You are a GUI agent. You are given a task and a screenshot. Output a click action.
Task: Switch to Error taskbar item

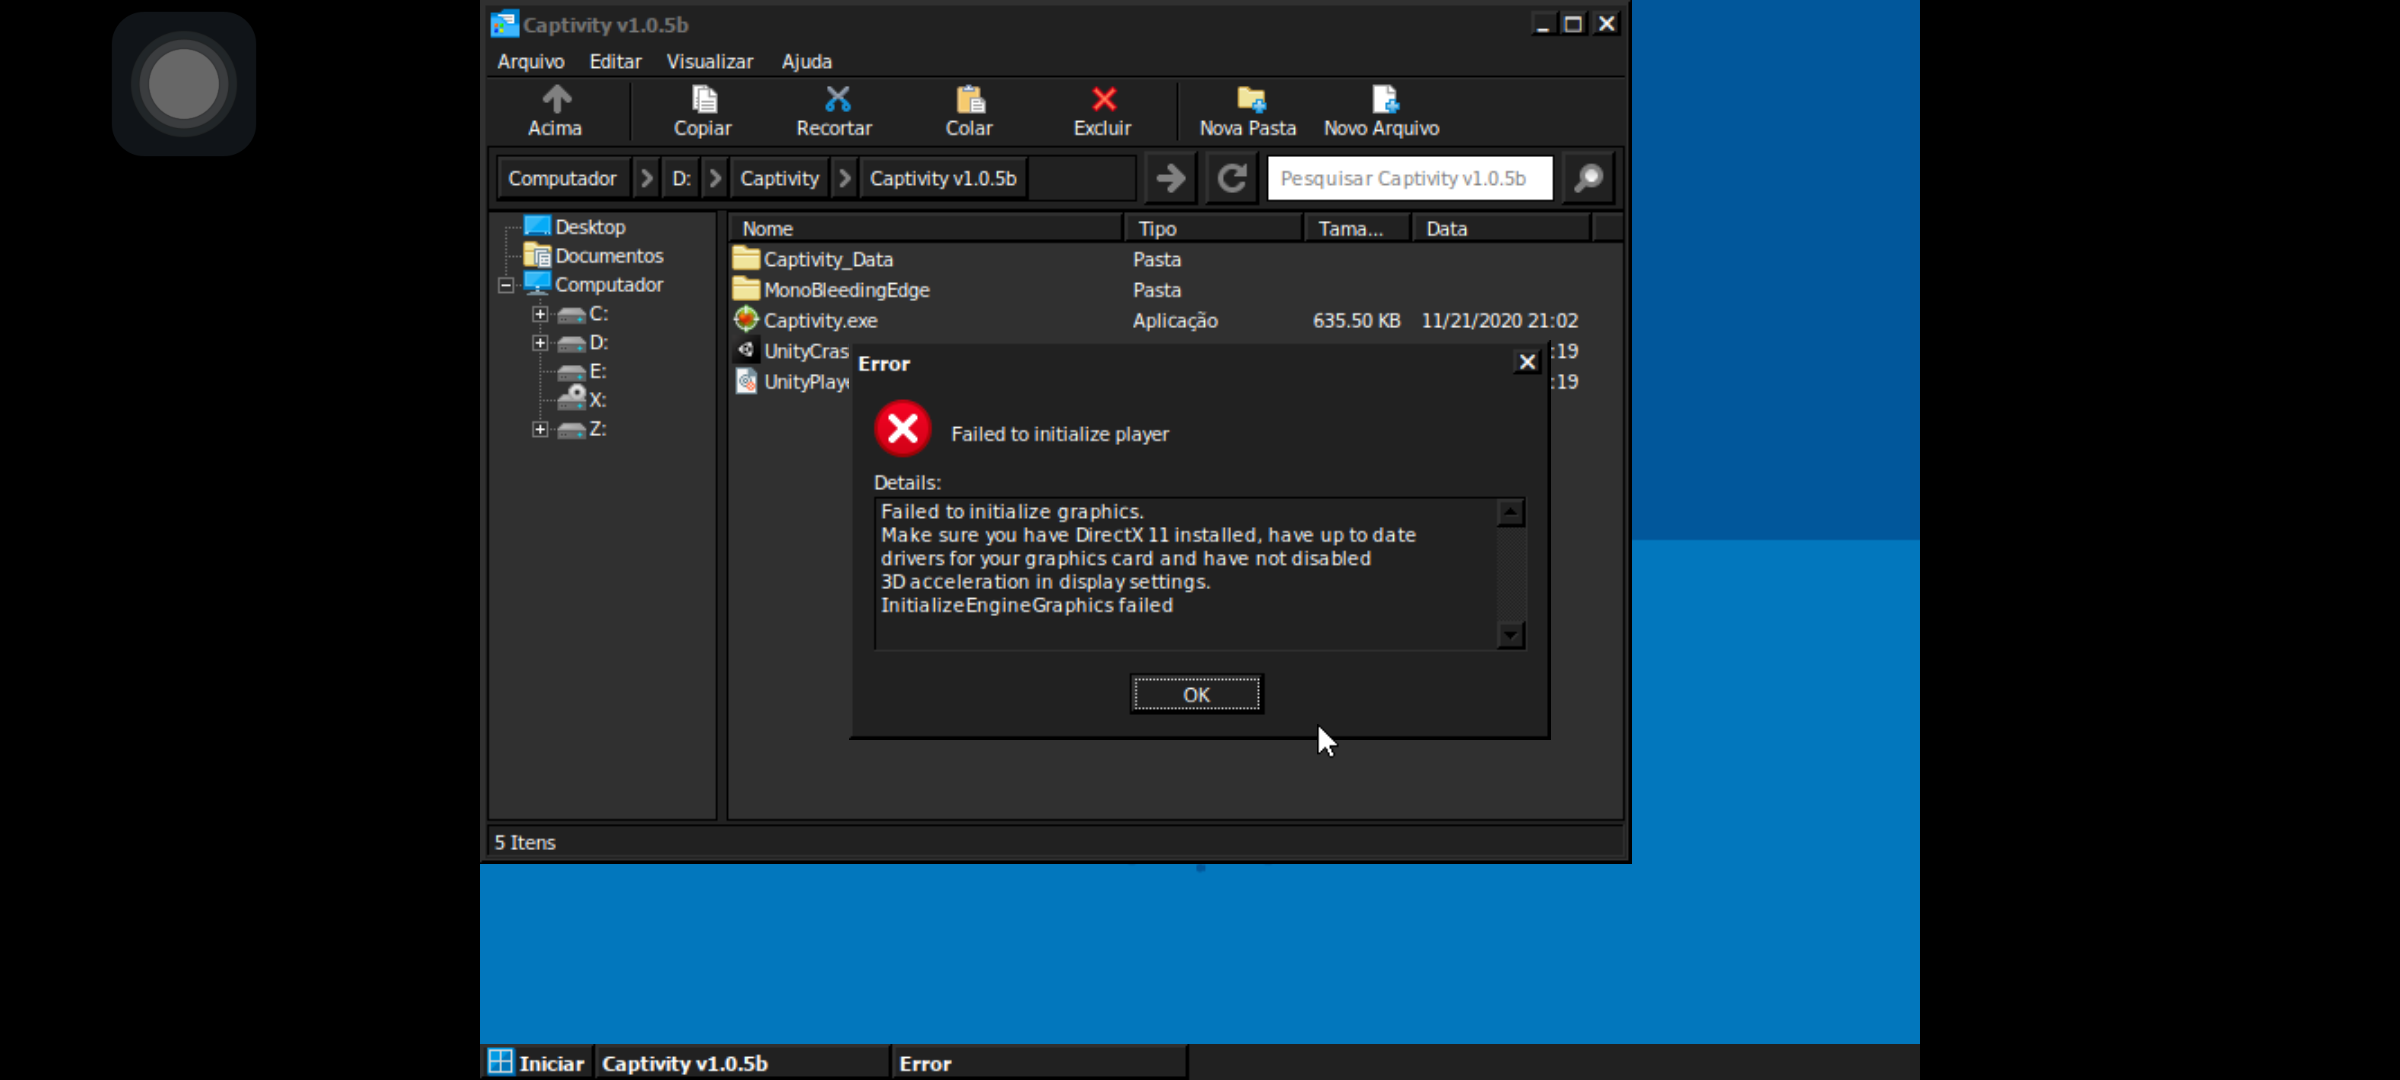coord(1039,1063)
